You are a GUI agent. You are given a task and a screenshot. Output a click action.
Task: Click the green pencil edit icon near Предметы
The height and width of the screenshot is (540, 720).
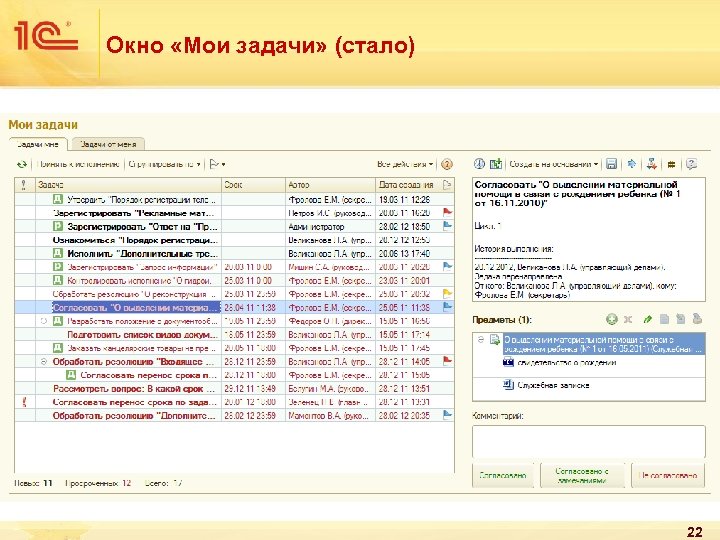coord(647,319)
